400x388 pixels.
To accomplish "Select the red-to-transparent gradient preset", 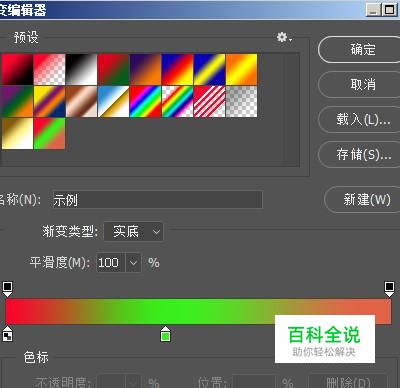I will click(x=50, y=70).
